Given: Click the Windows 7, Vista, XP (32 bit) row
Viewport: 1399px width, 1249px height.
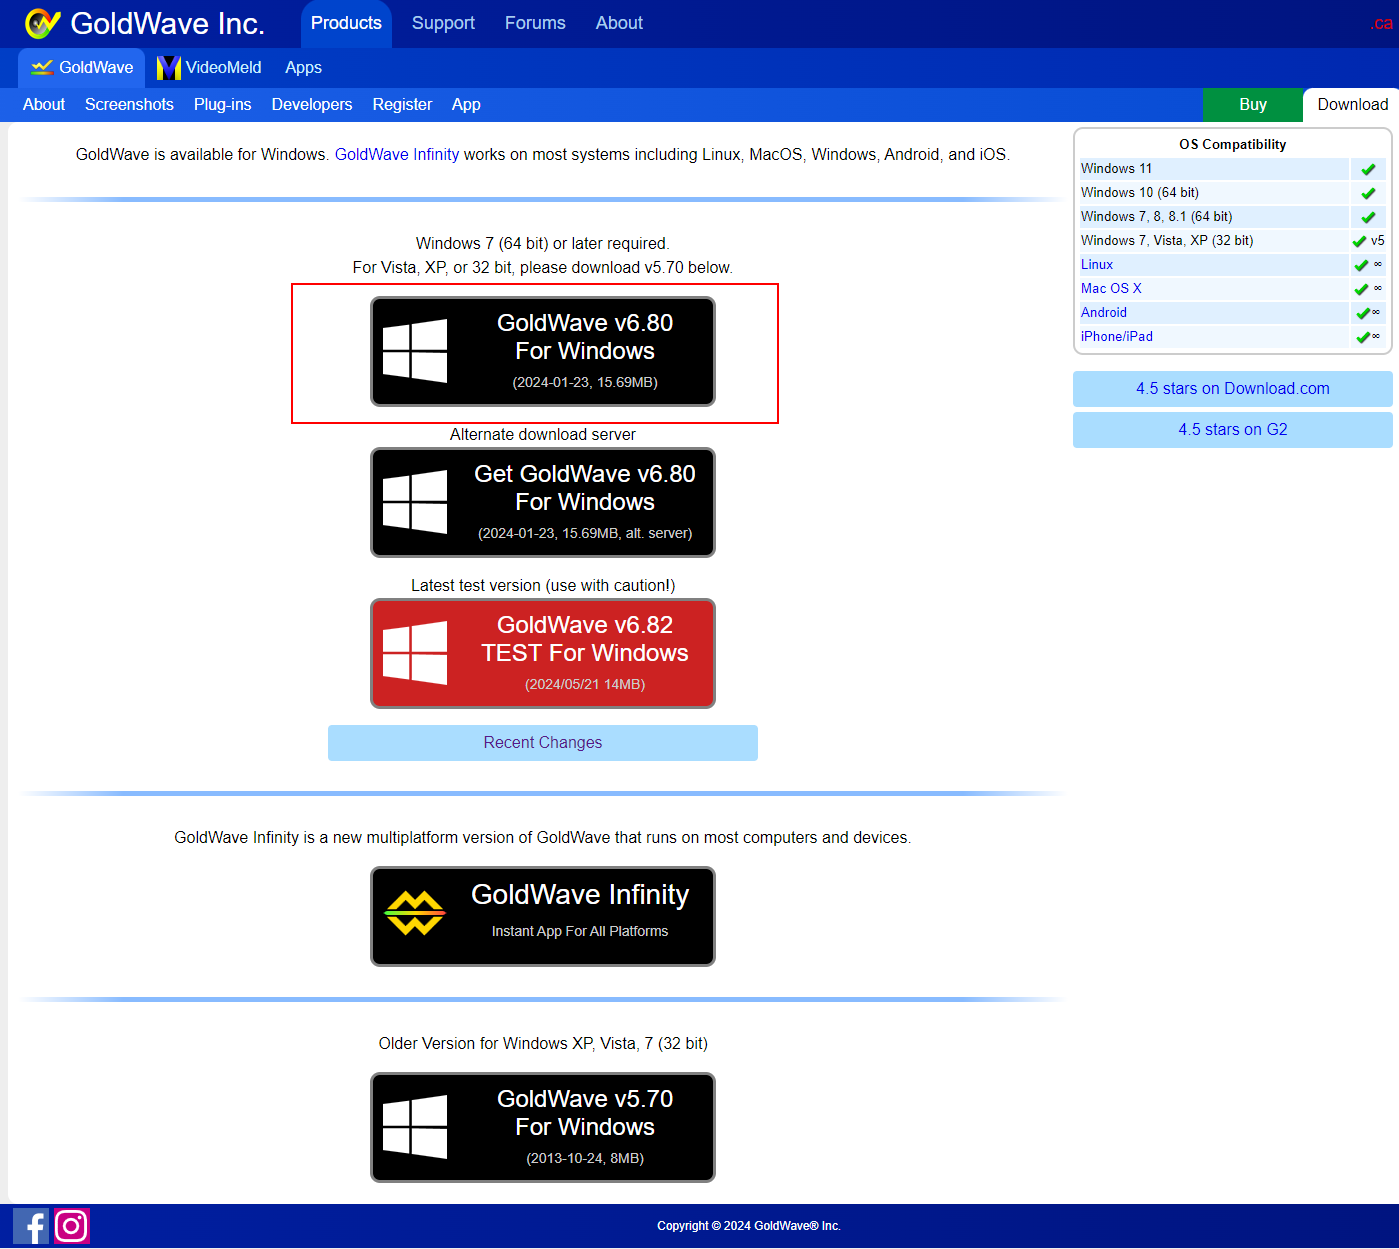Looking at the screenshot, I should (1233, 241).
